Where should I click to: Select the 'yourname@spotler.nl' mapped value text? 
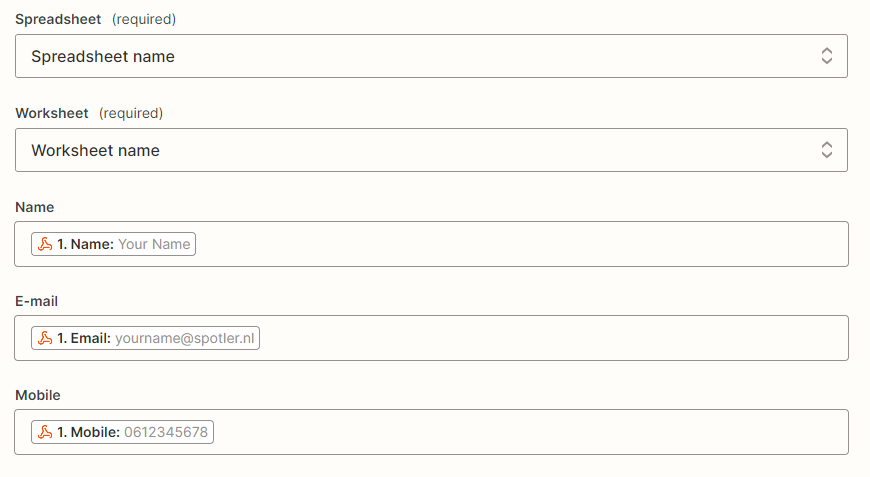(185, 338)
